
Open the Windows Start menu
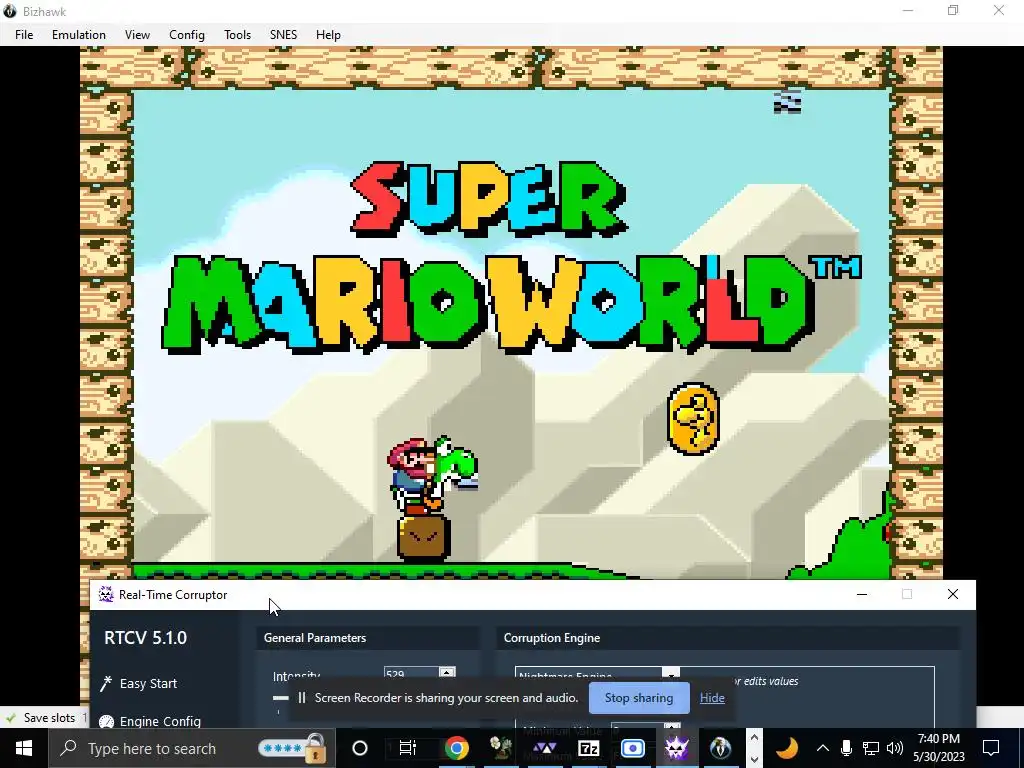click(24, 748)
